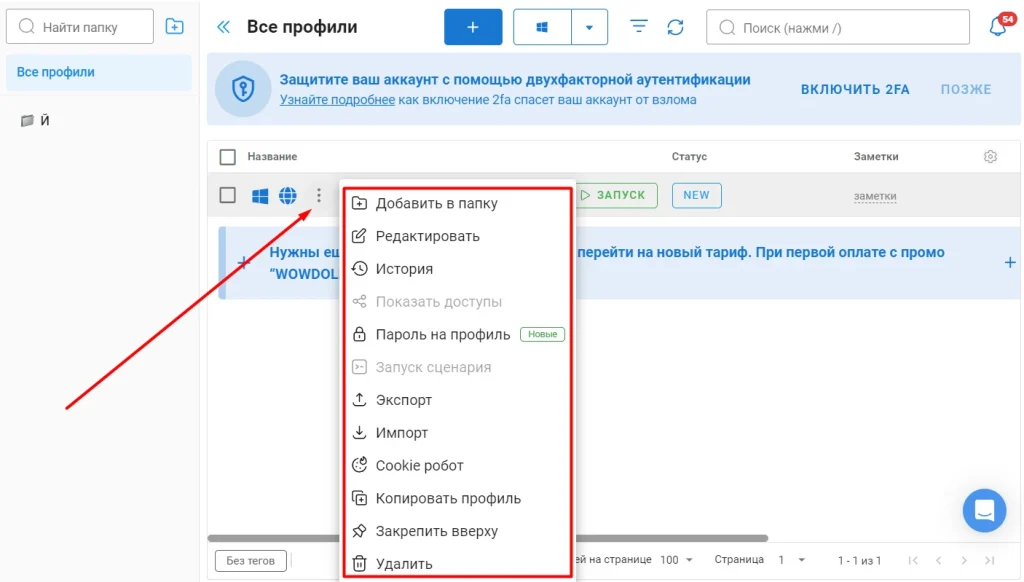This screenshot has width=1024, height=582.
Task: Select Экспорт in the context menu
Action: click(457, 400)
